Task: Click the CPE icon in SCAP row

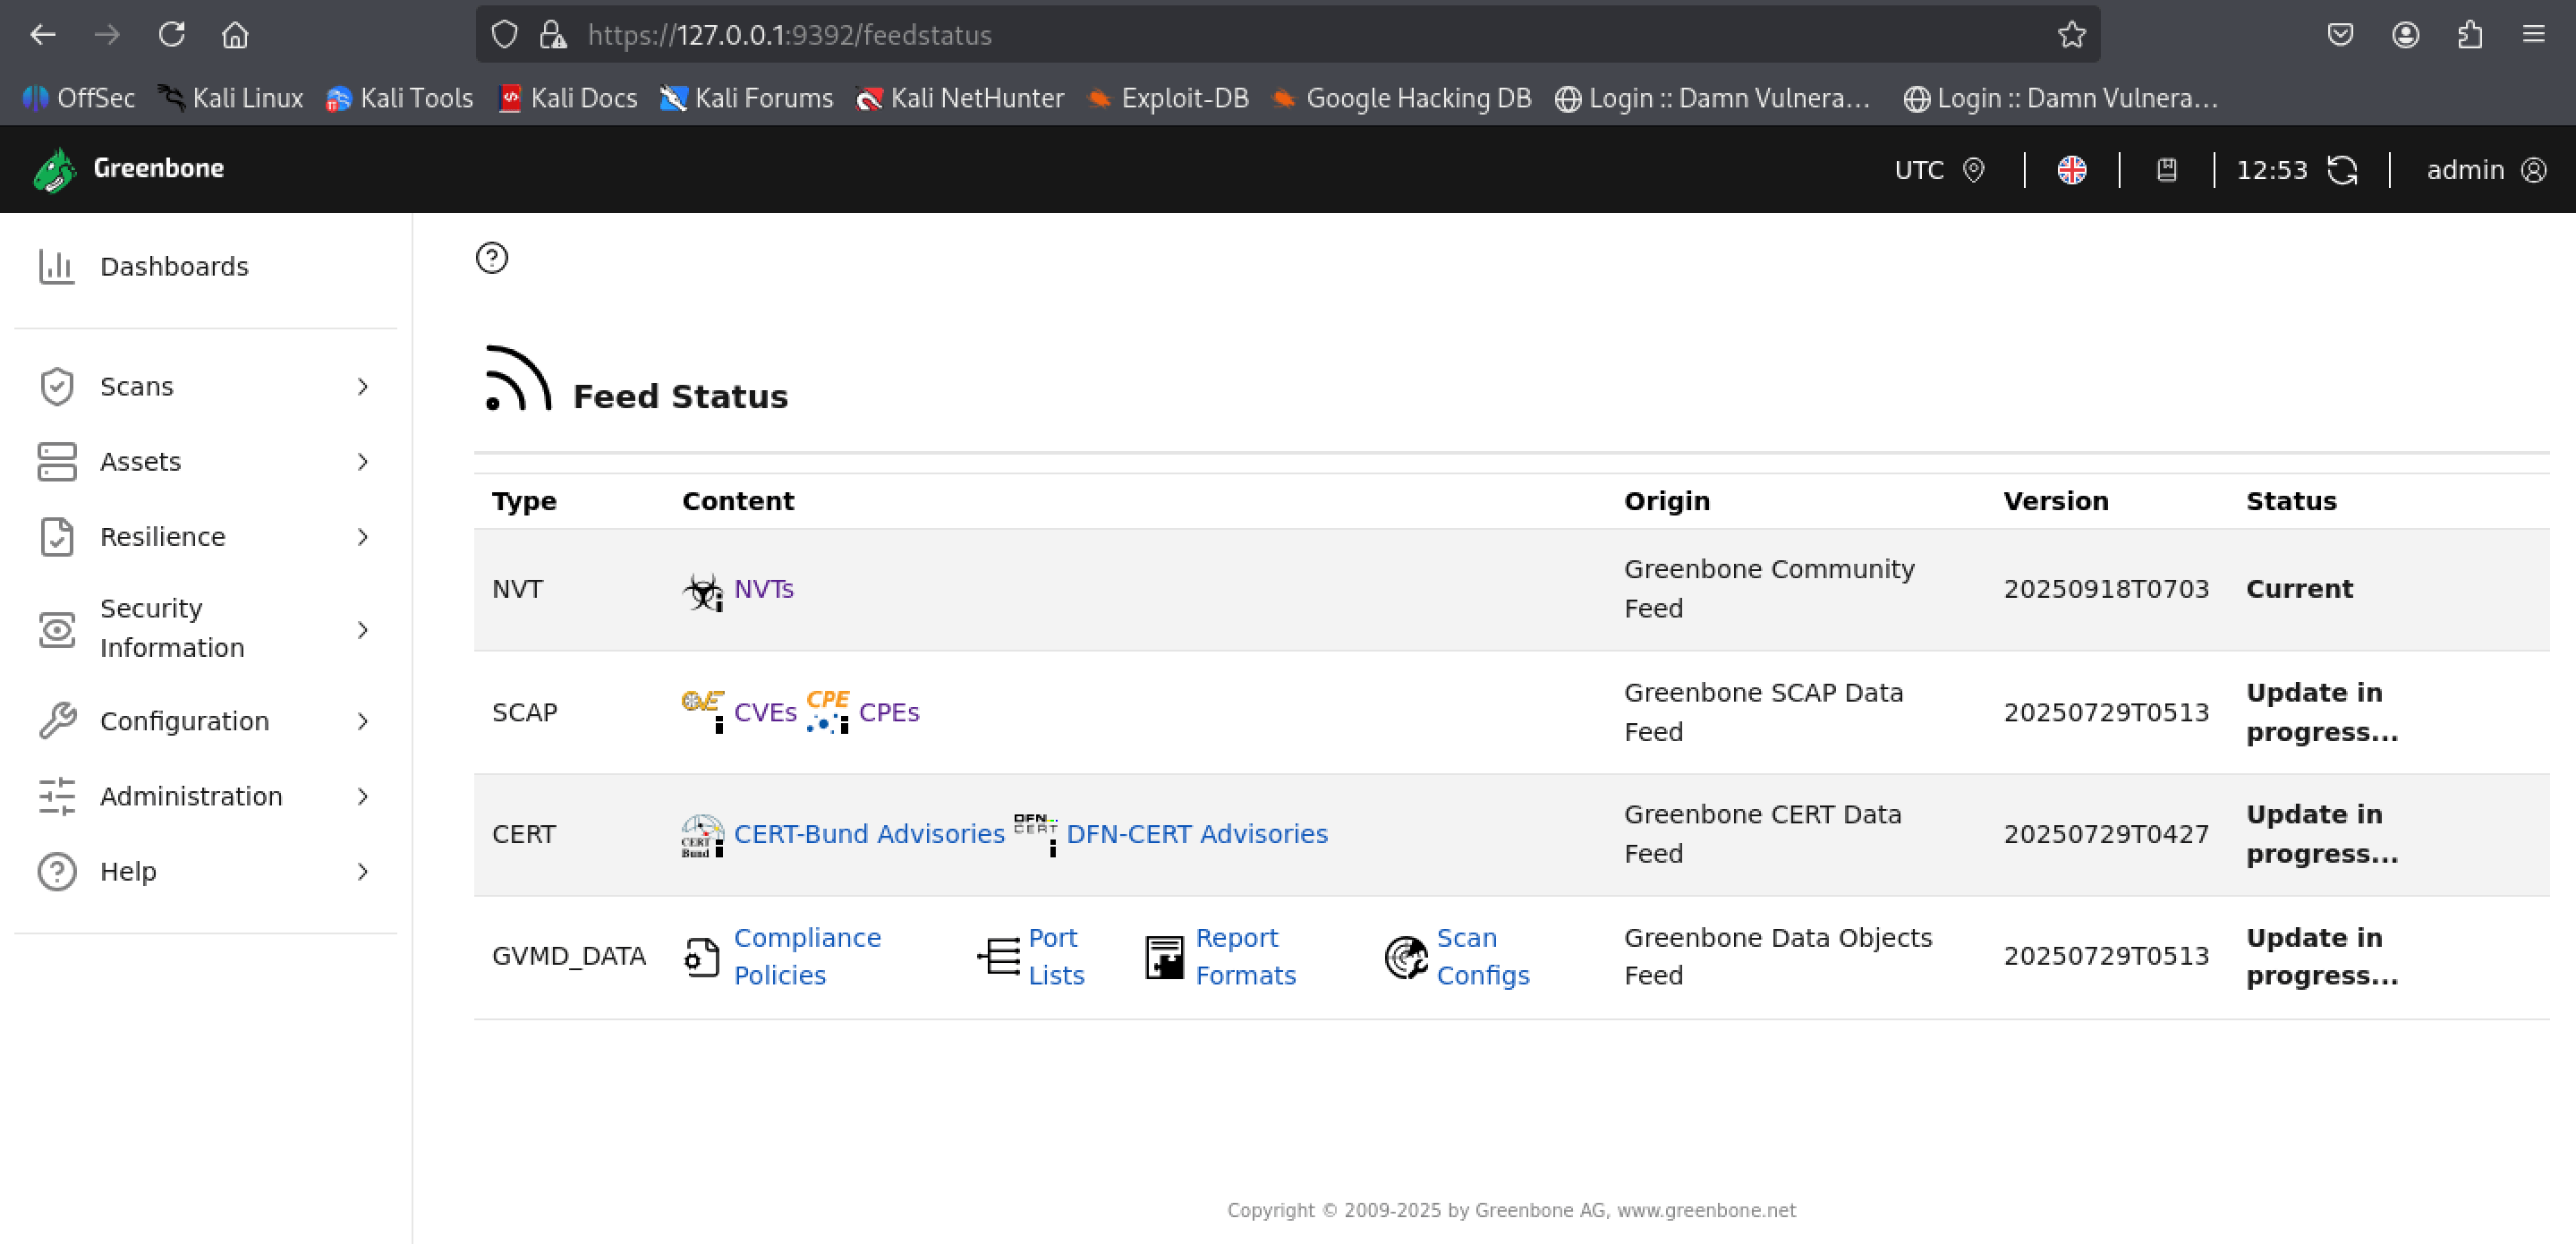Action: 828,711
